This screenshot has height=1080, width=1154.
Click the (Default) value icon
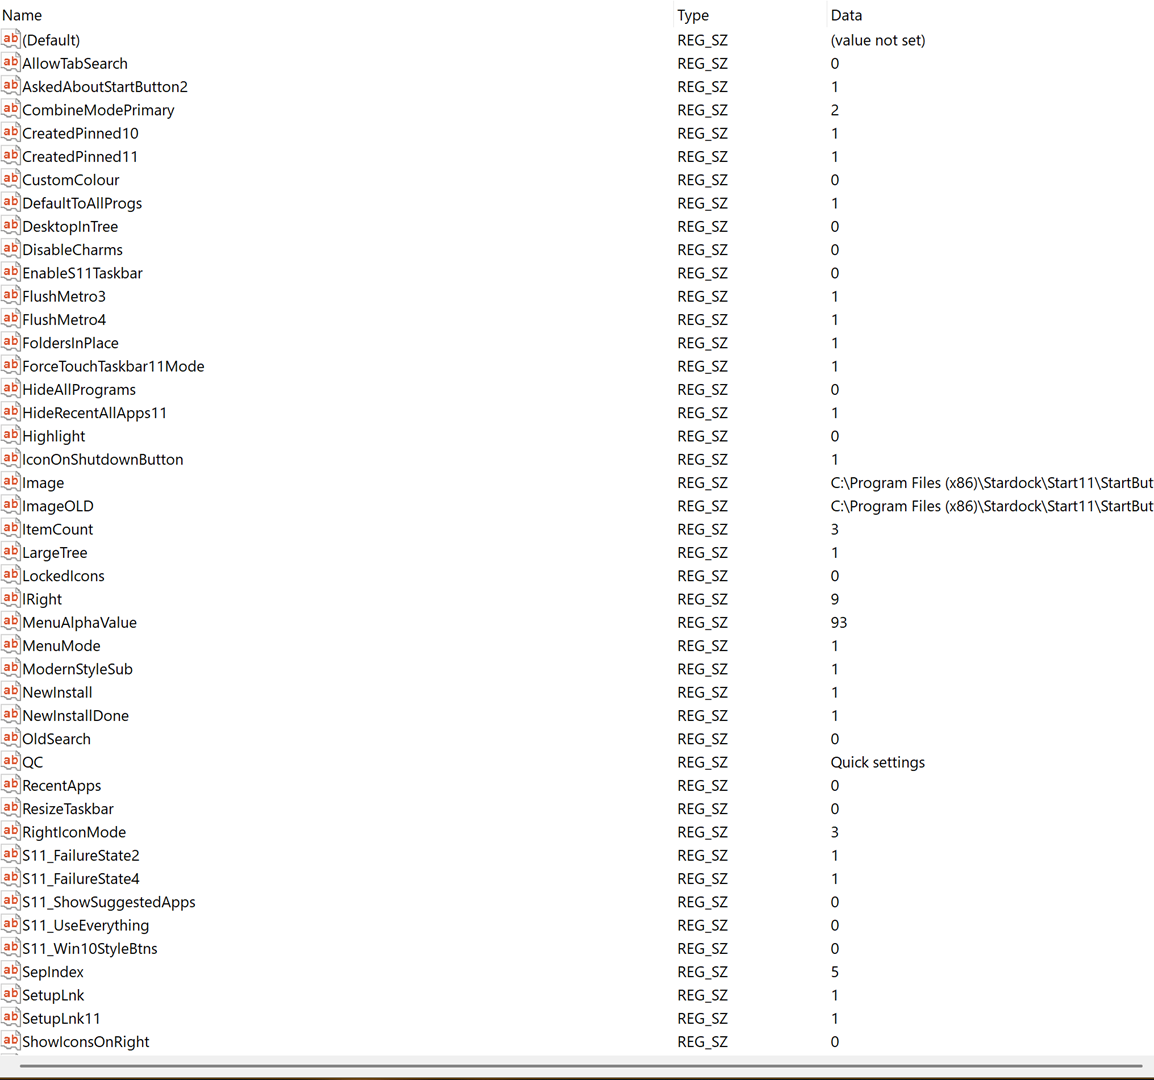coord(11,40)
